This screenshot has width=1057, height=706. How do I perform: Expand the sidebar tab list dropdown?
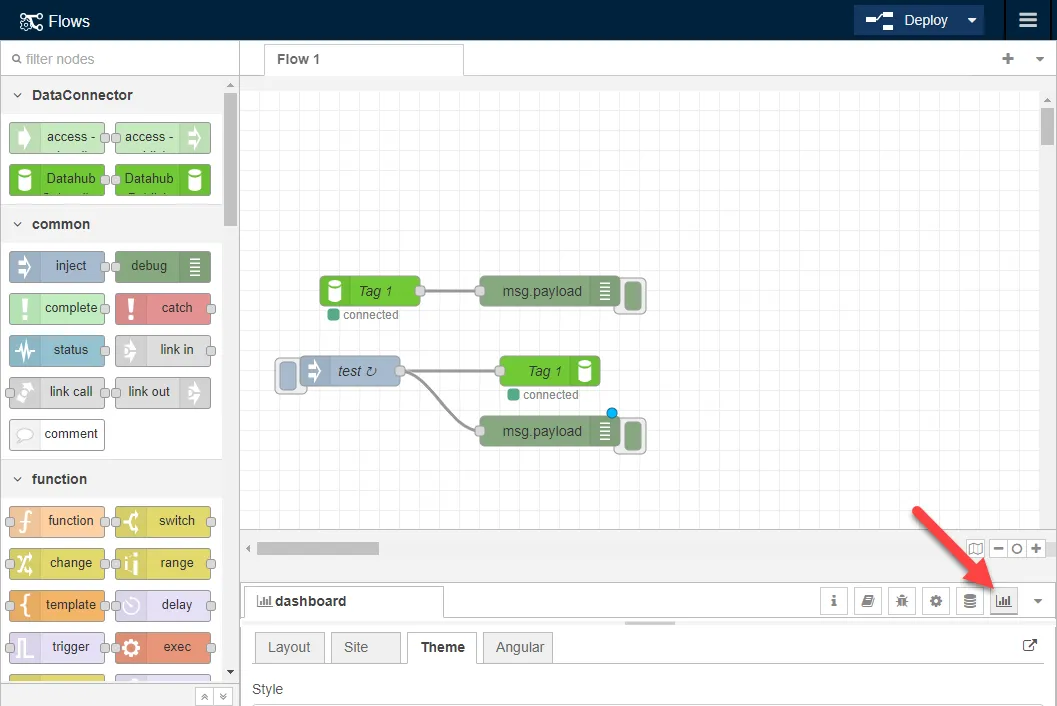pyautogui.click(x=1038, y=601)
